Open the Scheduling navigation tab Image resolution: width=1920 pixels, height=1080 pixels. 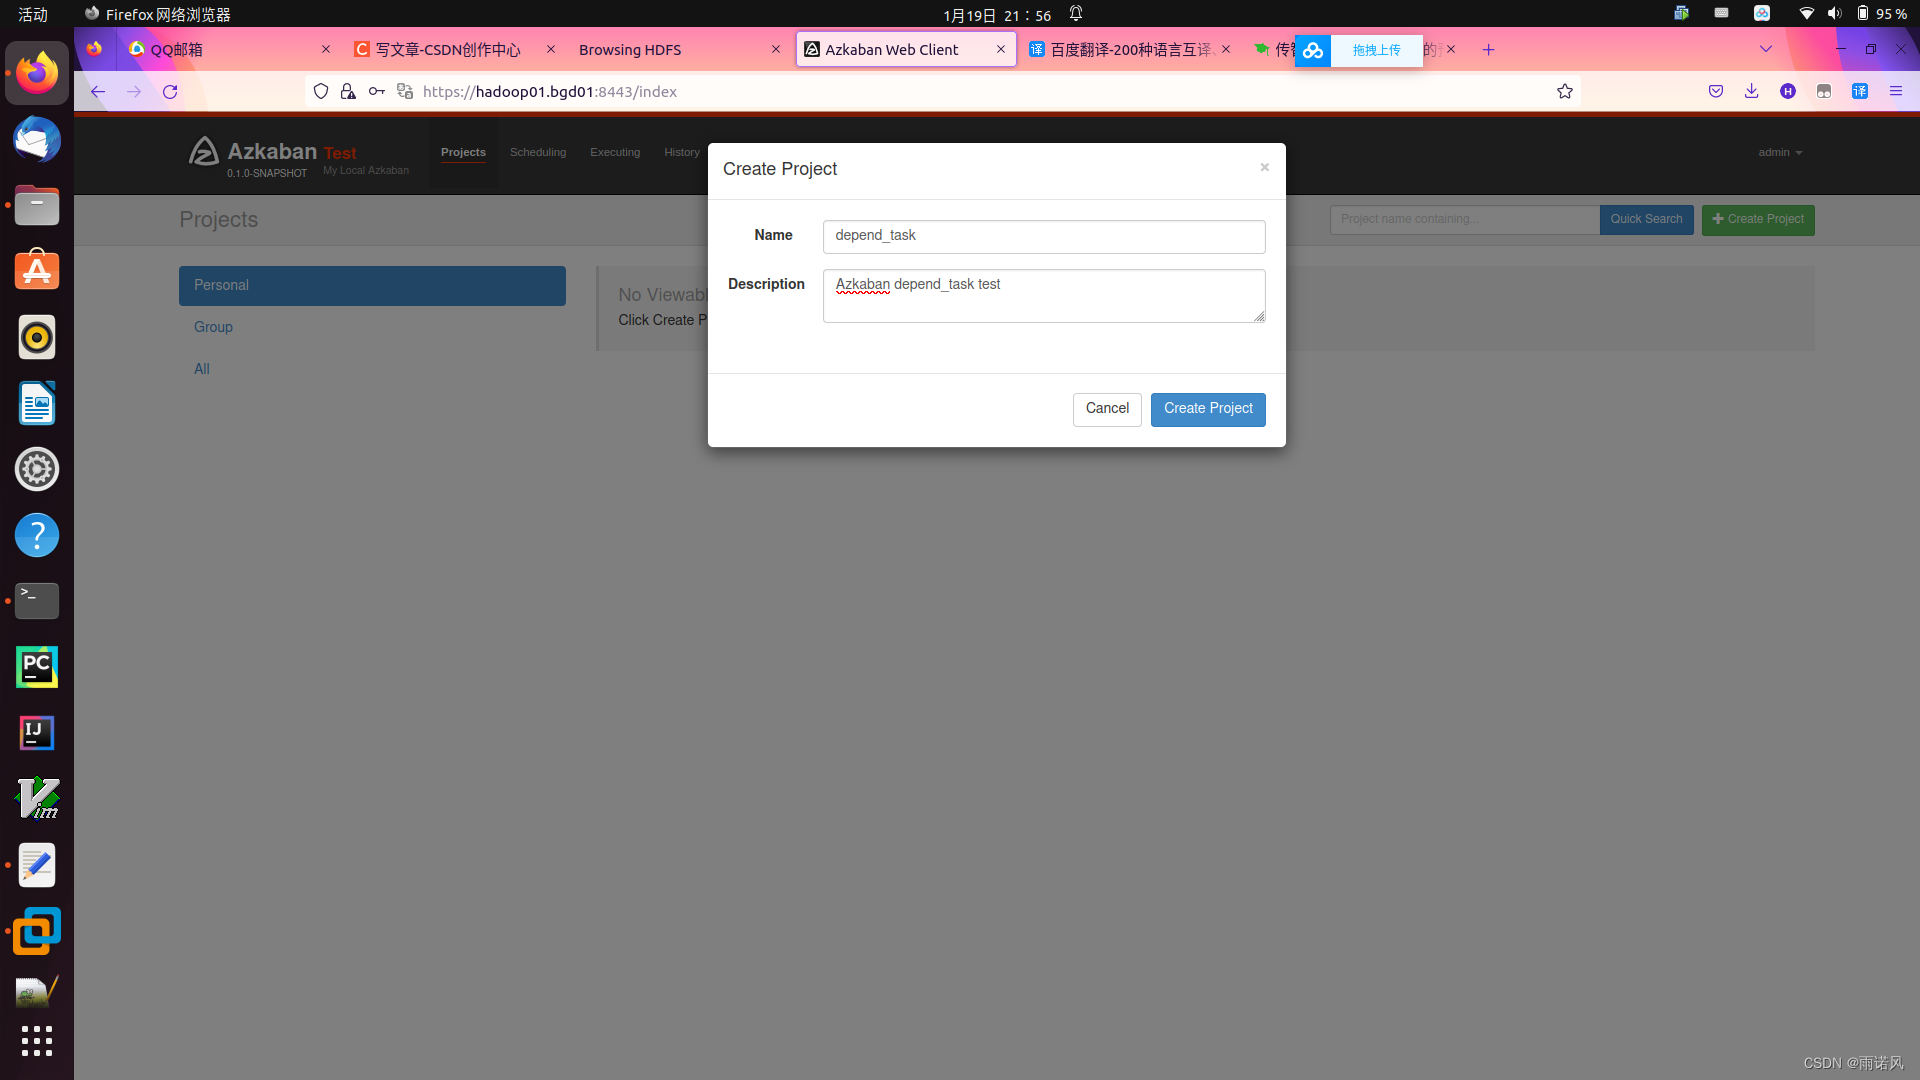(x=537, y=153)
